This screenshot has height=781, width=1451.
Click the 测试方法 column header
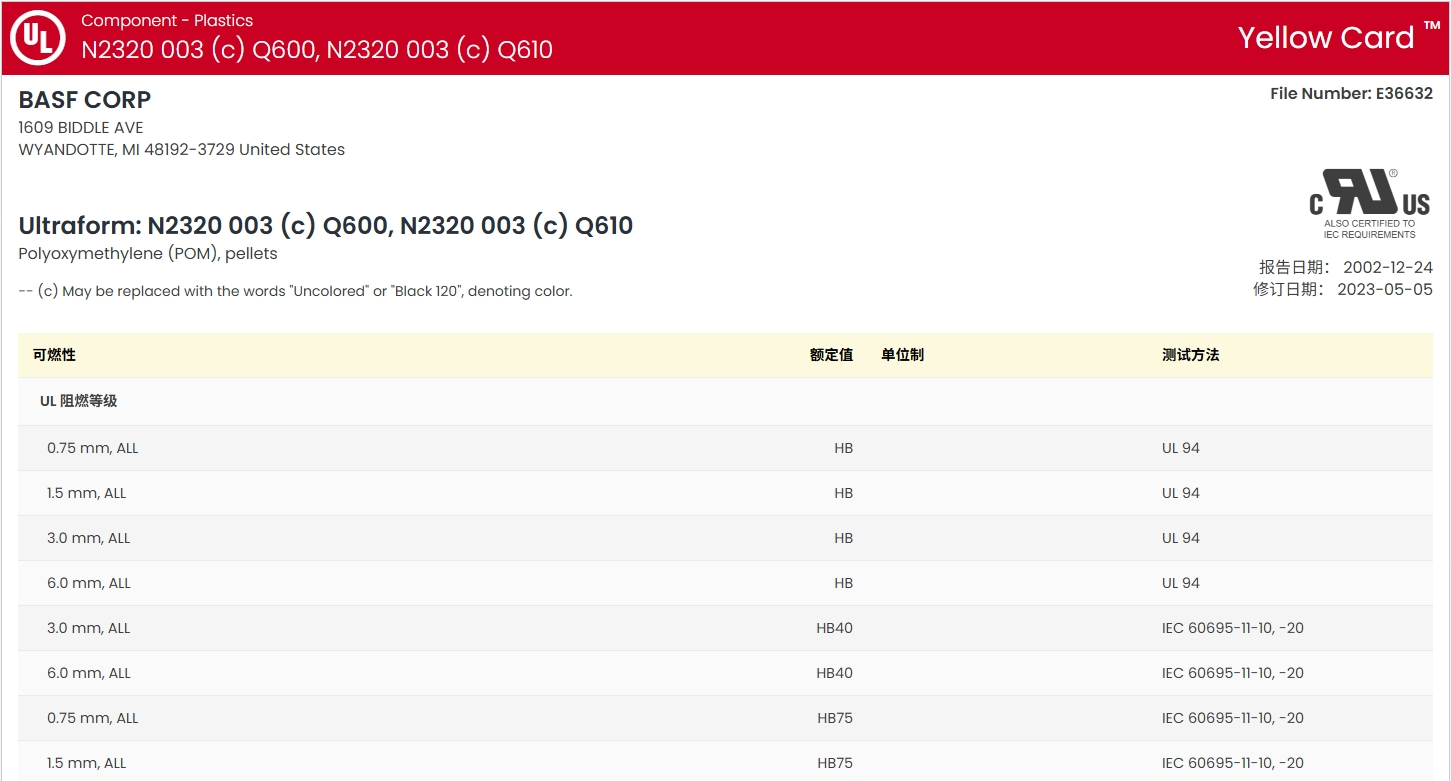[x=1190, y=355]
